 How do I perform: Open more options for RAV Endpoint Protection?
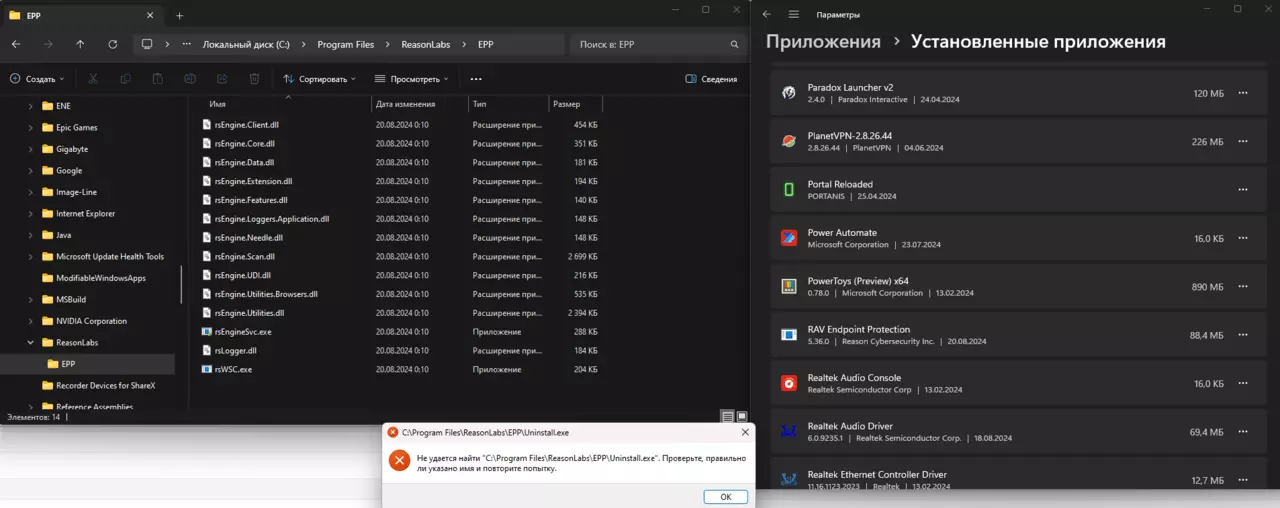tap(1243, 335)
